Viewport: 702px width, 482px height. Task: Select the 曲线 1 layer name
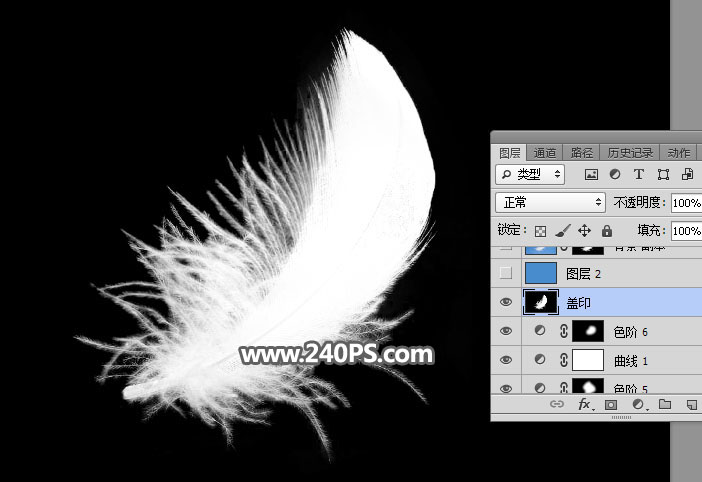tap(630, 361)
